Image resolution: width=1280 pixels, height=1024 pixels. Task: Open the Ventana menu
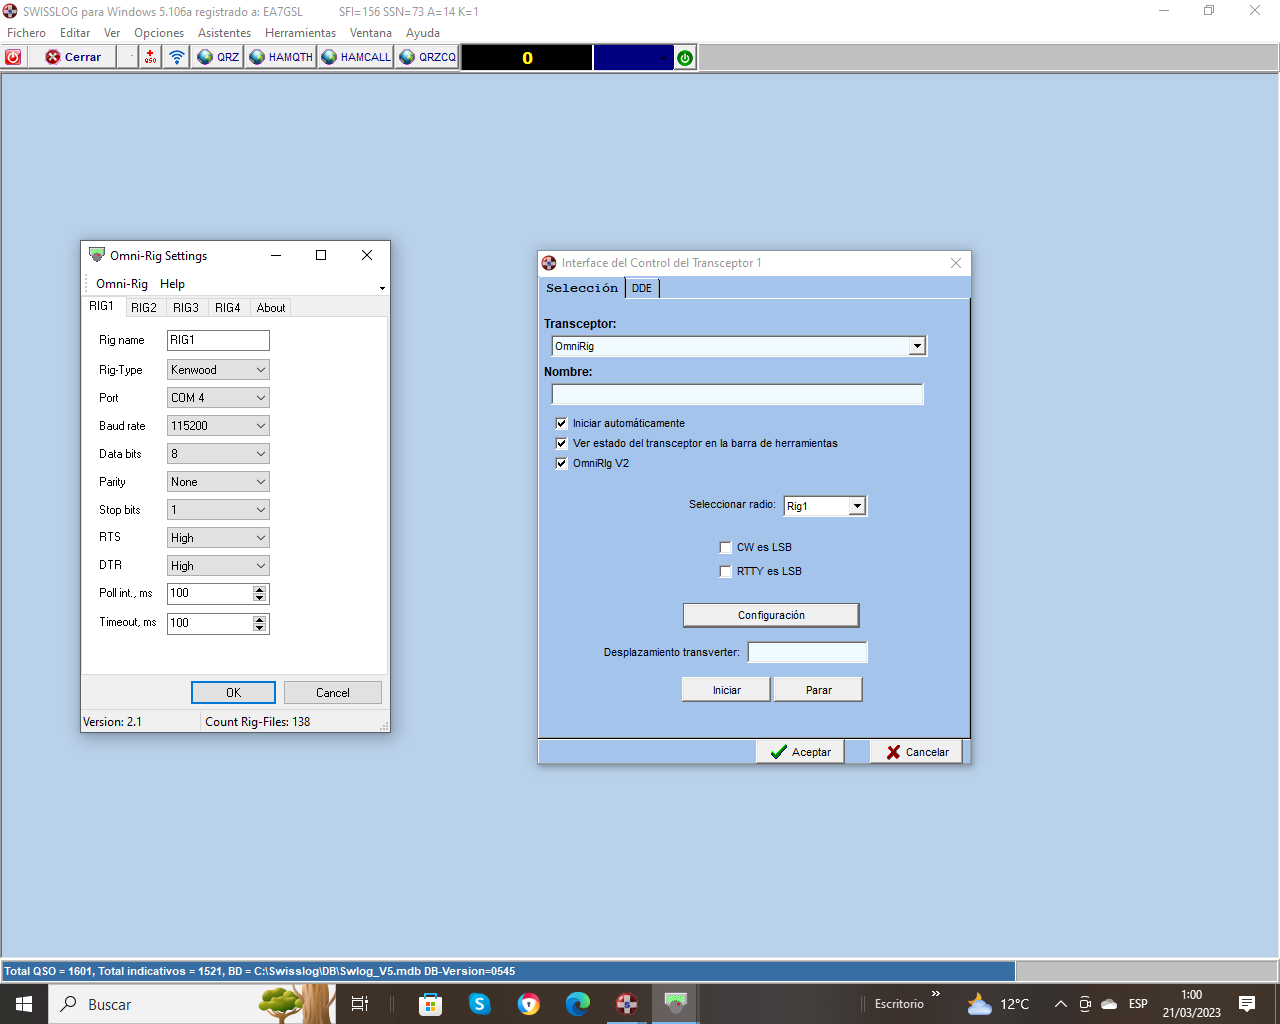coord(371,33)
